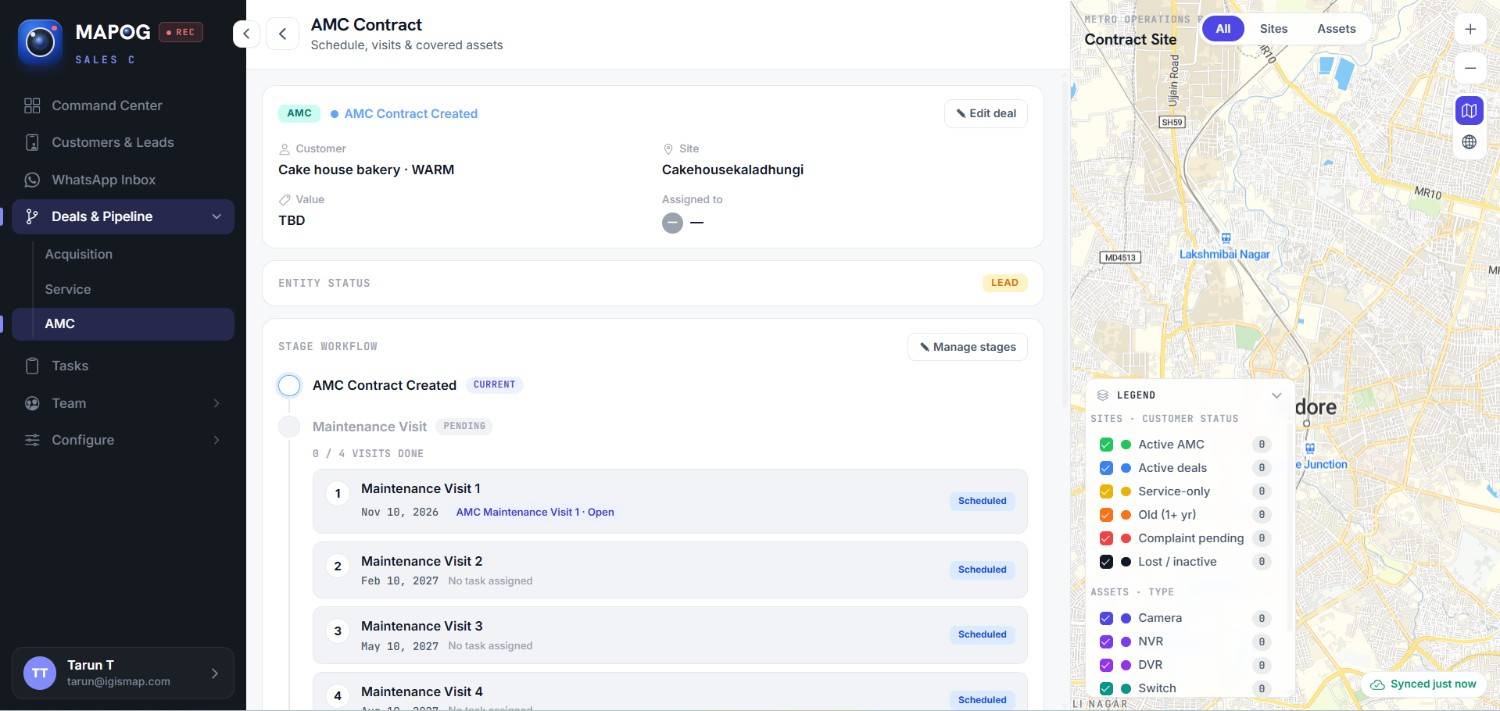Click the Customers & Leads phone icon

tap(32, 142)
